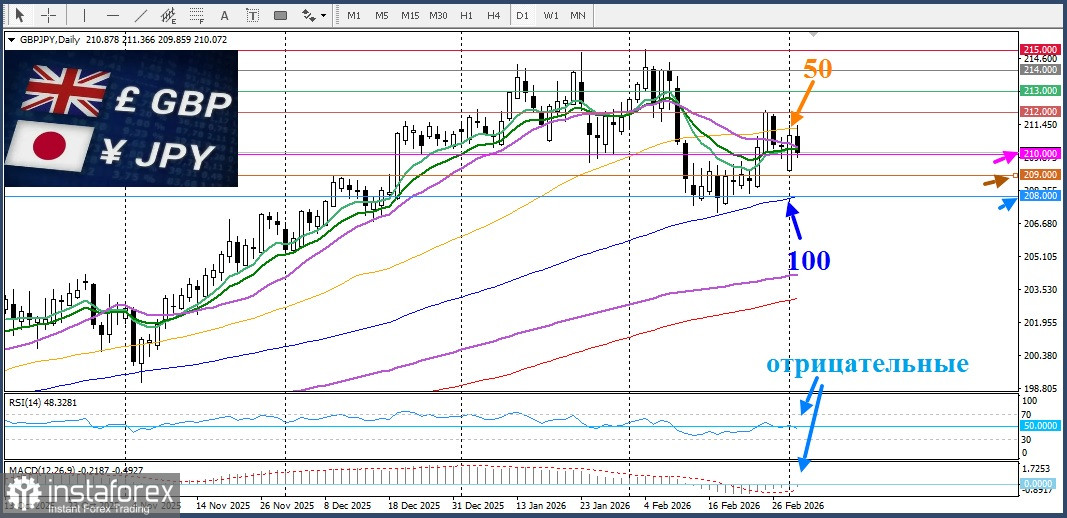Select the Fibonacci retracement tool

(x=197, y=15)
